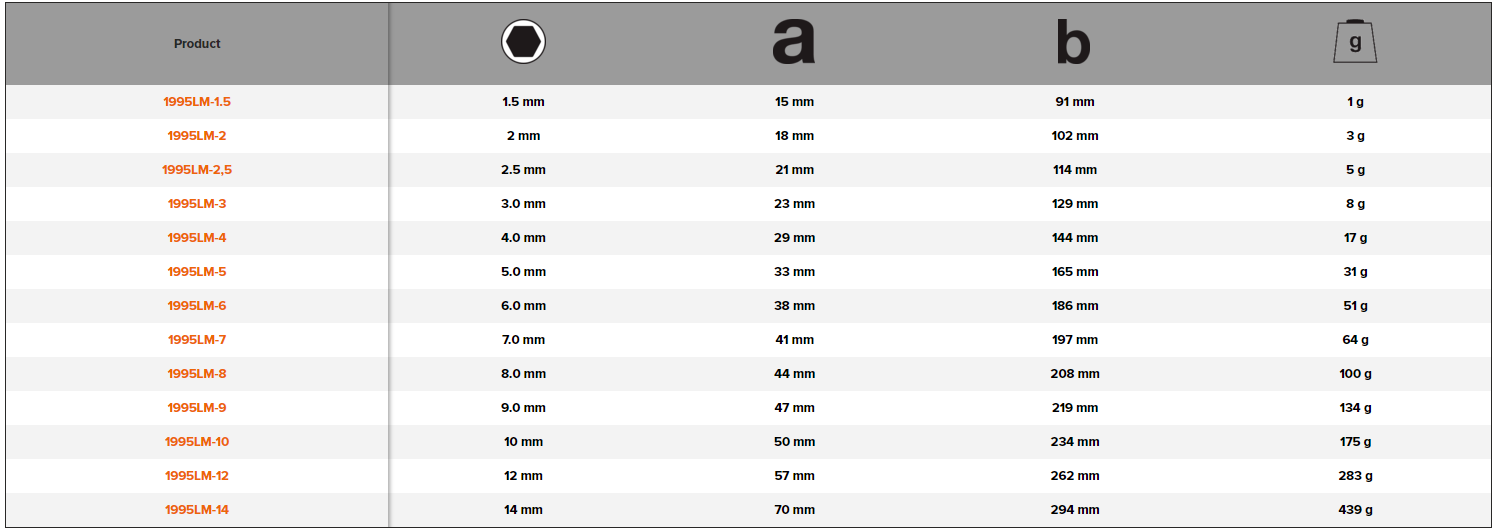Select product 1995LM-7
This screenshot has width=1496, height=530.
click(x=197, y=340)
